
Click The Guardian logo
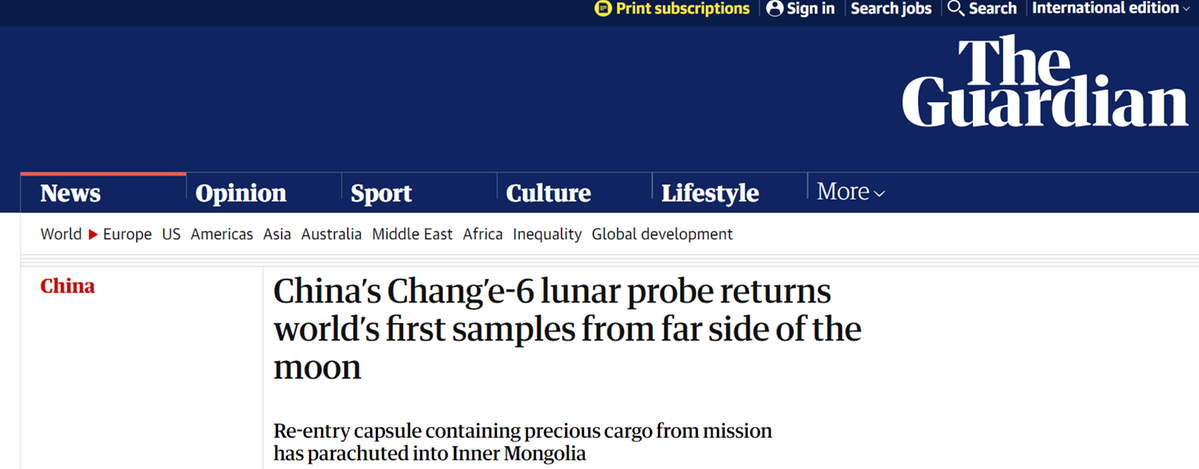coord(1045,81)
